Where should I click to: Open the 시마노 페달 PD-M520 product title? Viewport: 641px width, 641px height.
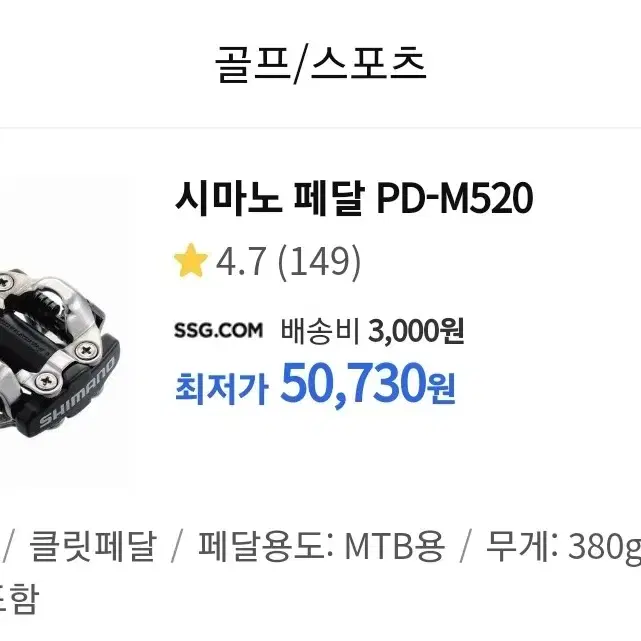(x=354, y=199)
